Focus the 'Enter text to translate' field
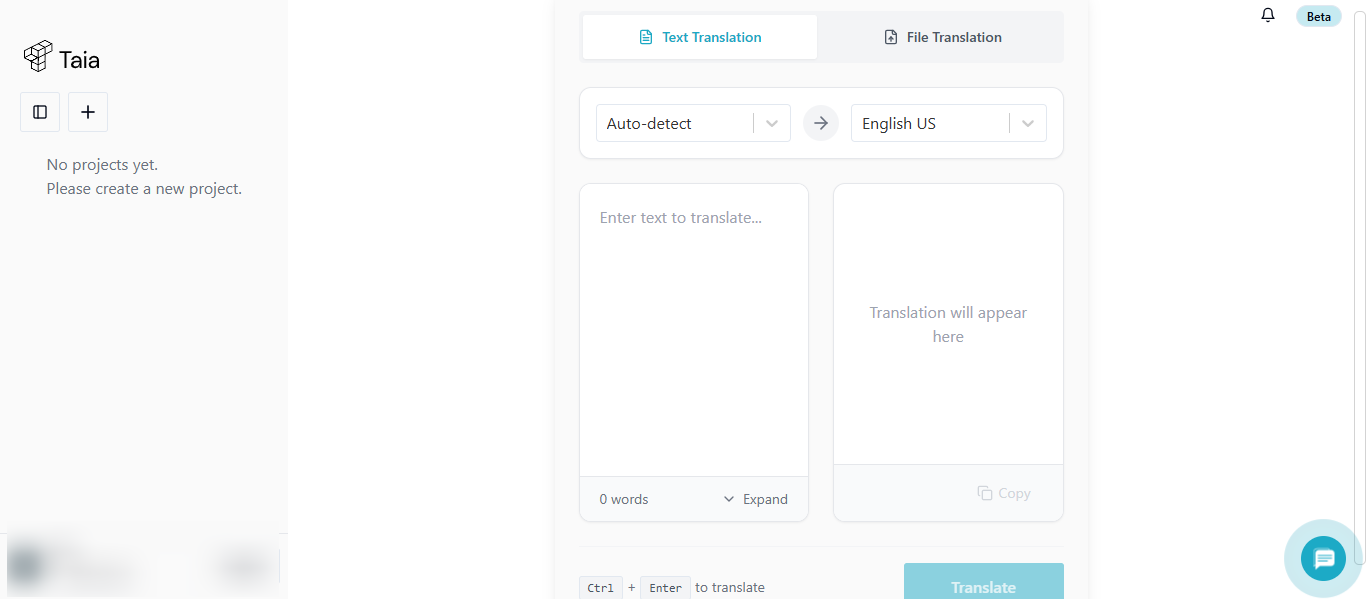Viewport: 1366px width, 599px height. tap(693, 330)
